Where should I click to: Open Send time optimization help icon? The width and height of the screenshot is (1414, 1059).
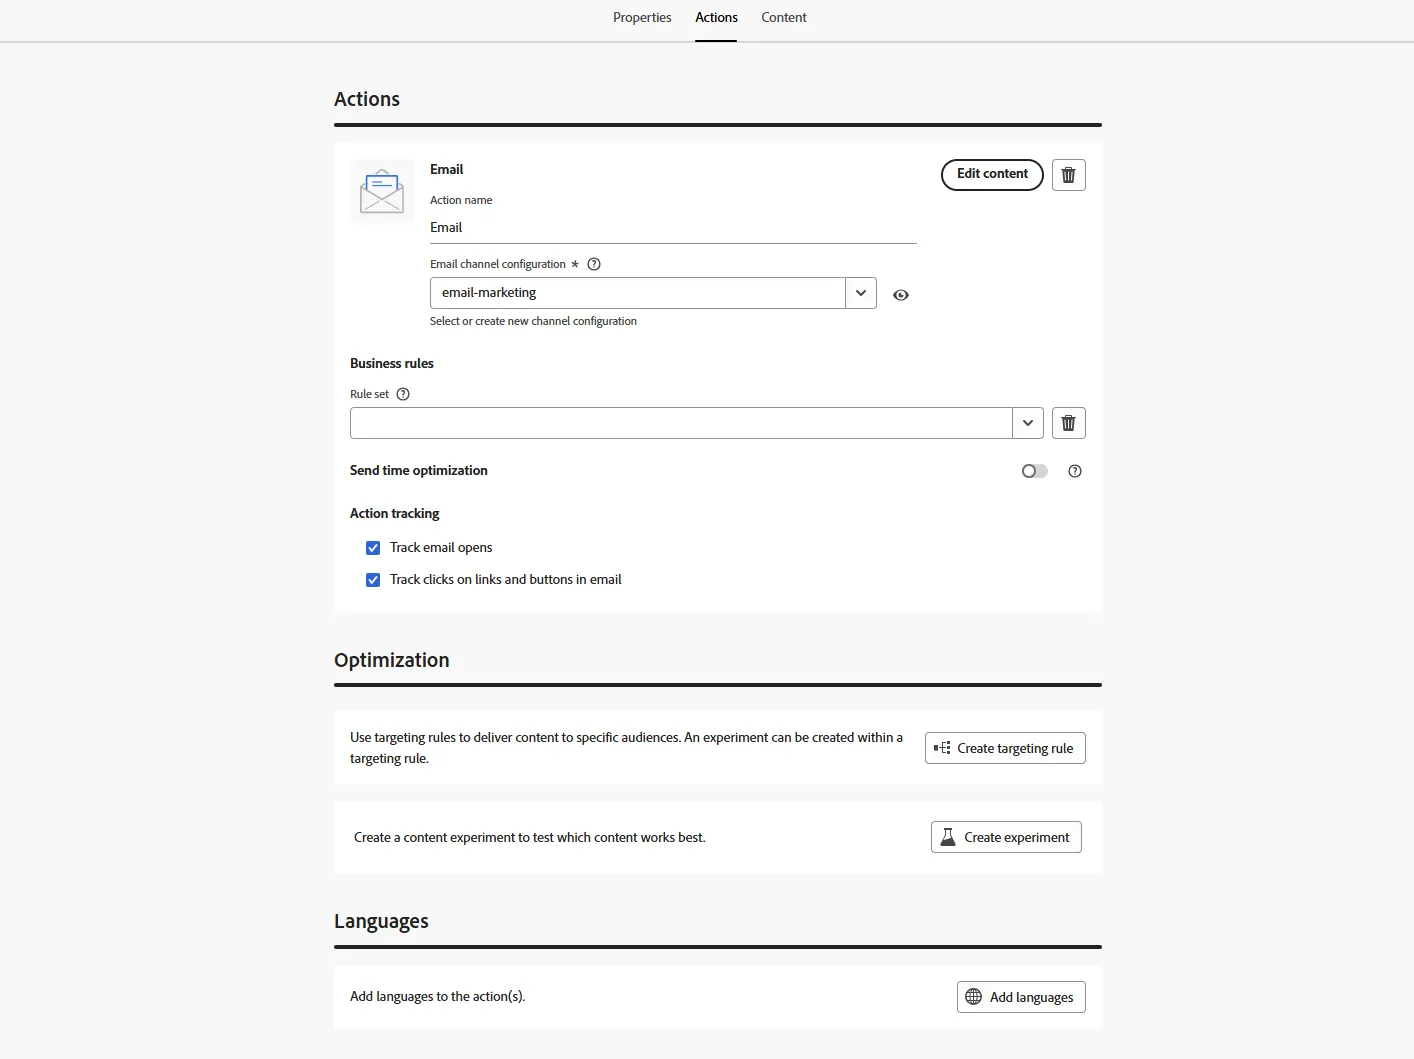[1075, 471]
